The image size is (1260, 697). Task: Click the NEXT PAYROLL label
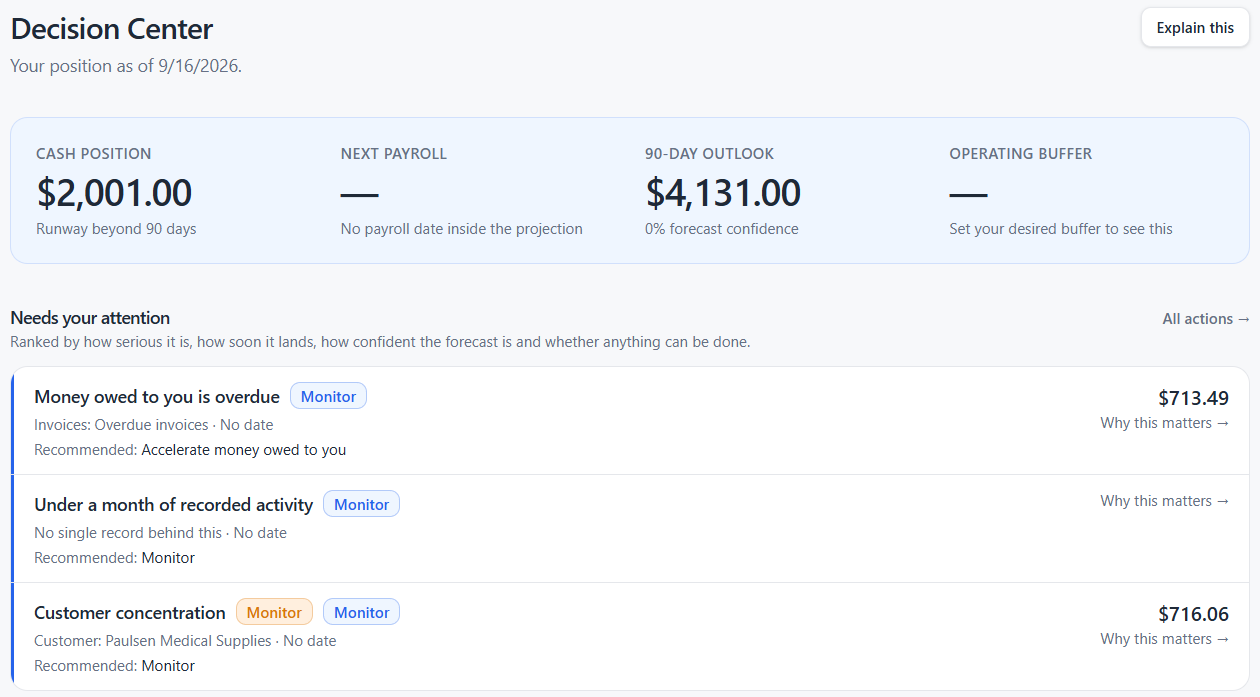click(394, 154)
